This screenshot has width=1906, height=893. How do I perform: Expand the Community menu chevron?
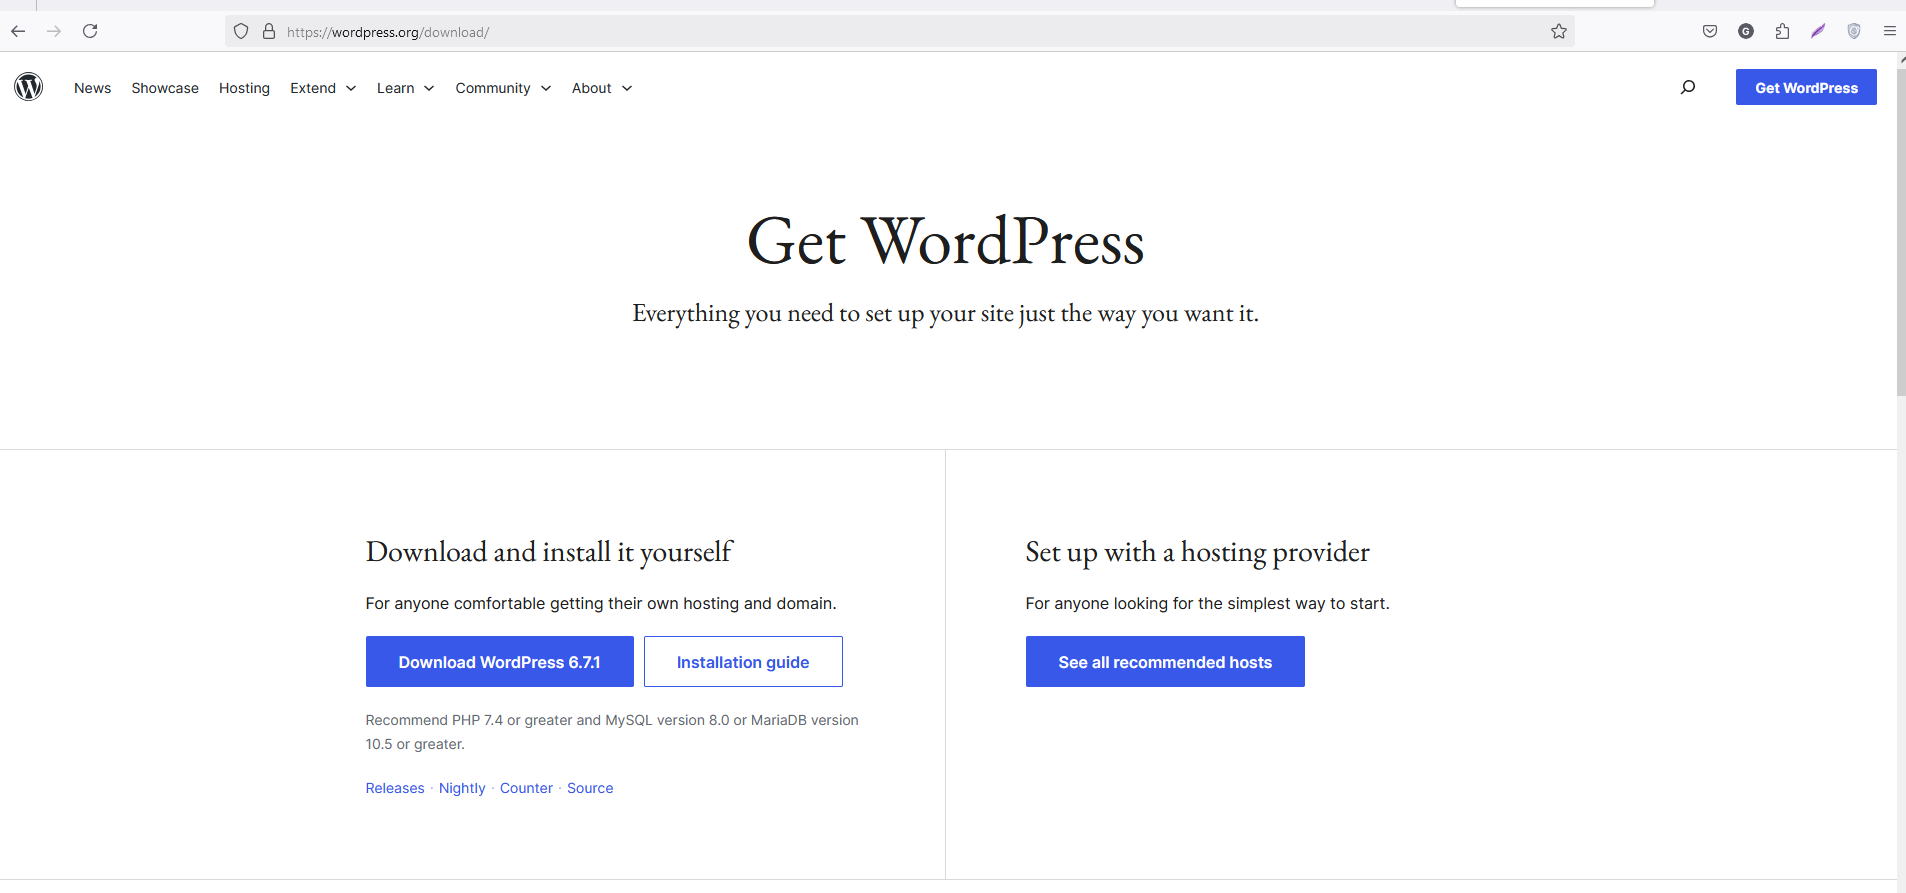click(x=546, y=88)
